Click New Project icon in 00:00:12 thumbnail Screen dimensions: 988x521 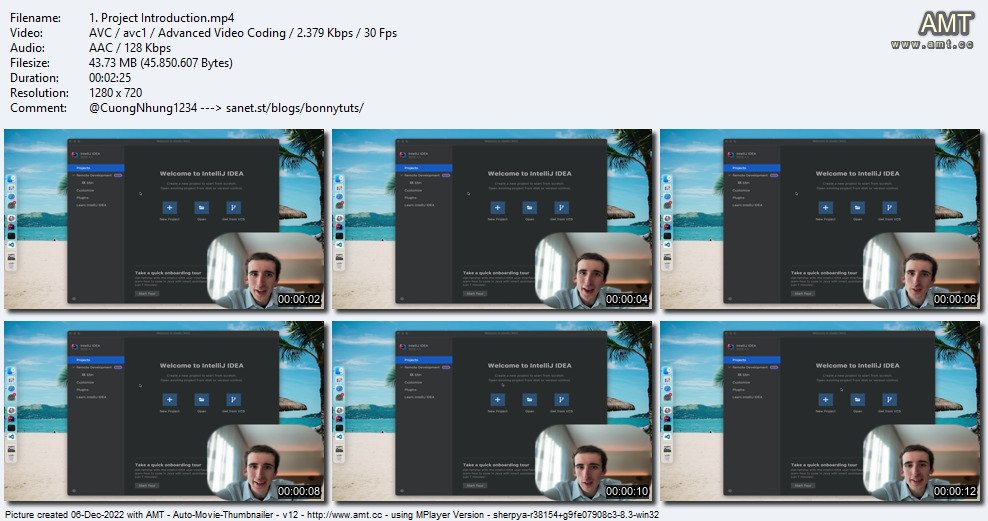[825, 399]
